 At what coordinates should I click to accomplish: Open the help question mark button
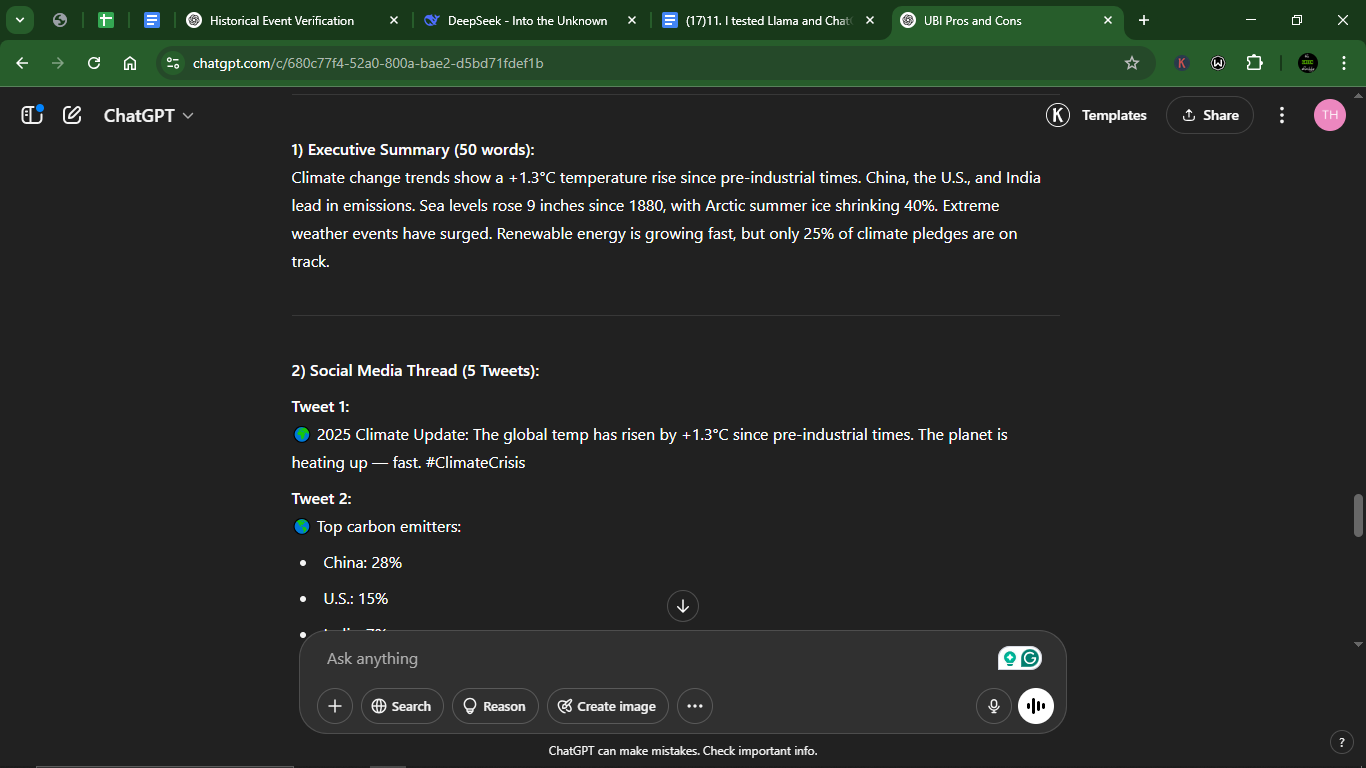[1342, 742]
